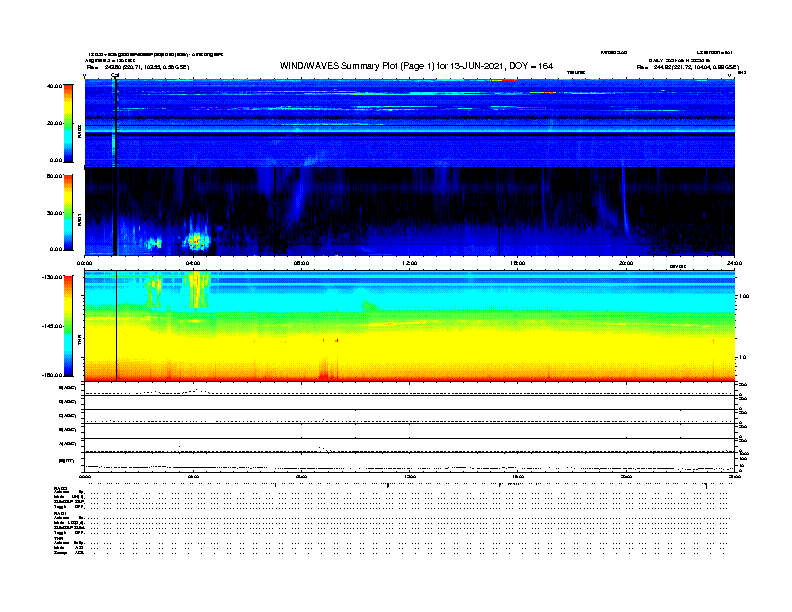
Task: Click the 60.00 label on RAD1 scale
Action: coord(54,176)
